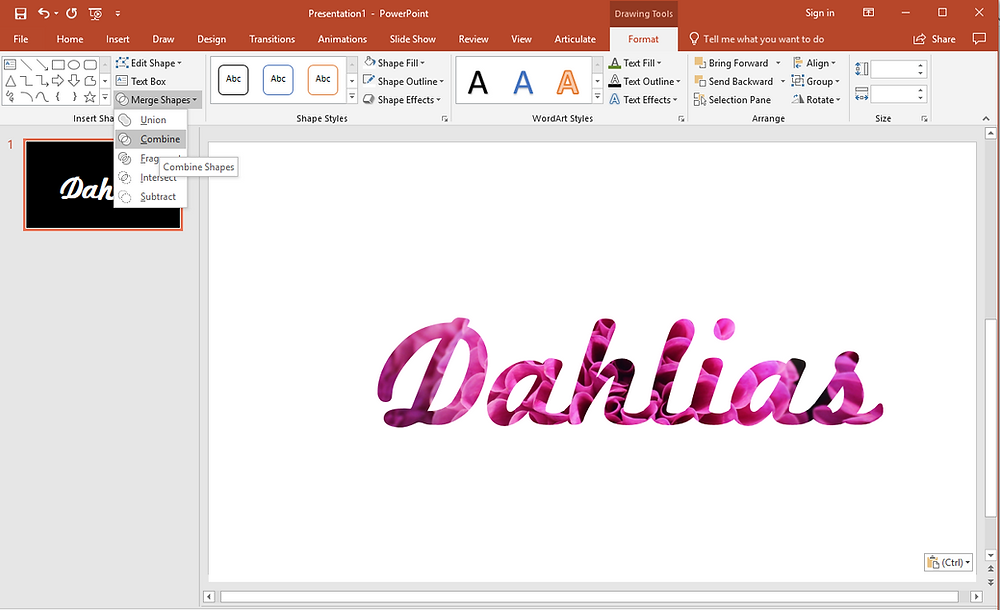Switch to the Transitions tab
The width and height of the screenshot is (1000, 610).
[x=272, y=39]
